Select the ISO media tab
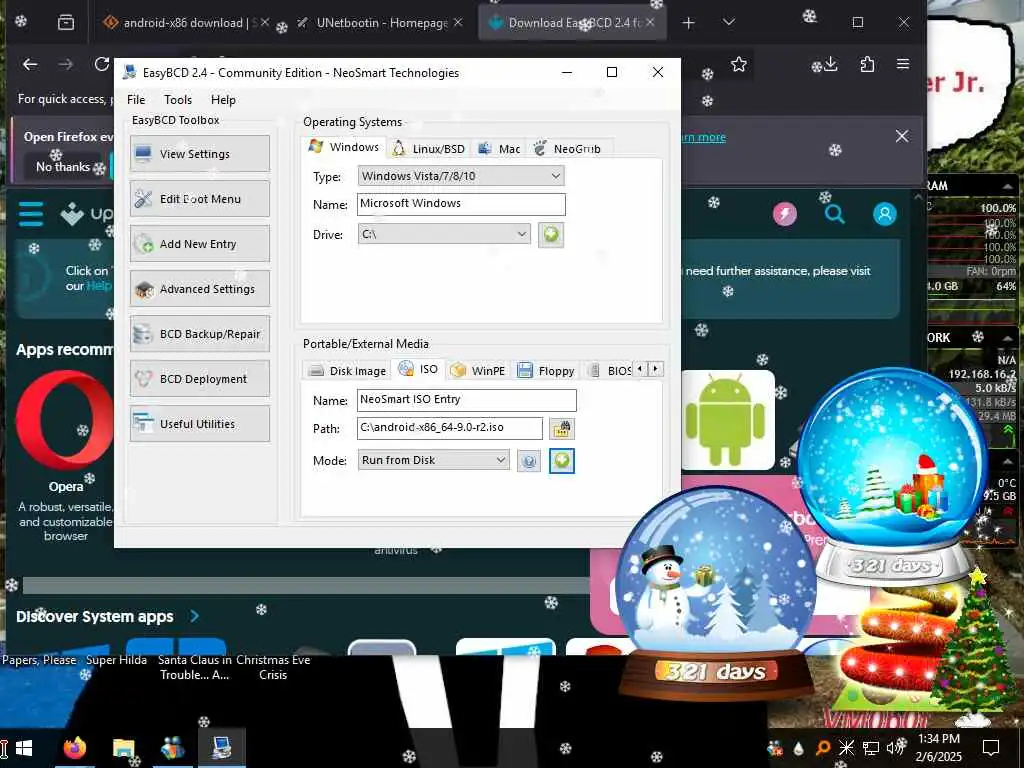 point(418,369)
